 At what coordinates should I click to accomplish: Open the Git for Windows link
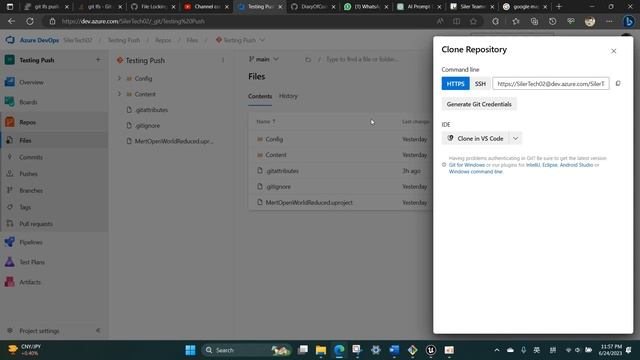[x=467, y=165]
